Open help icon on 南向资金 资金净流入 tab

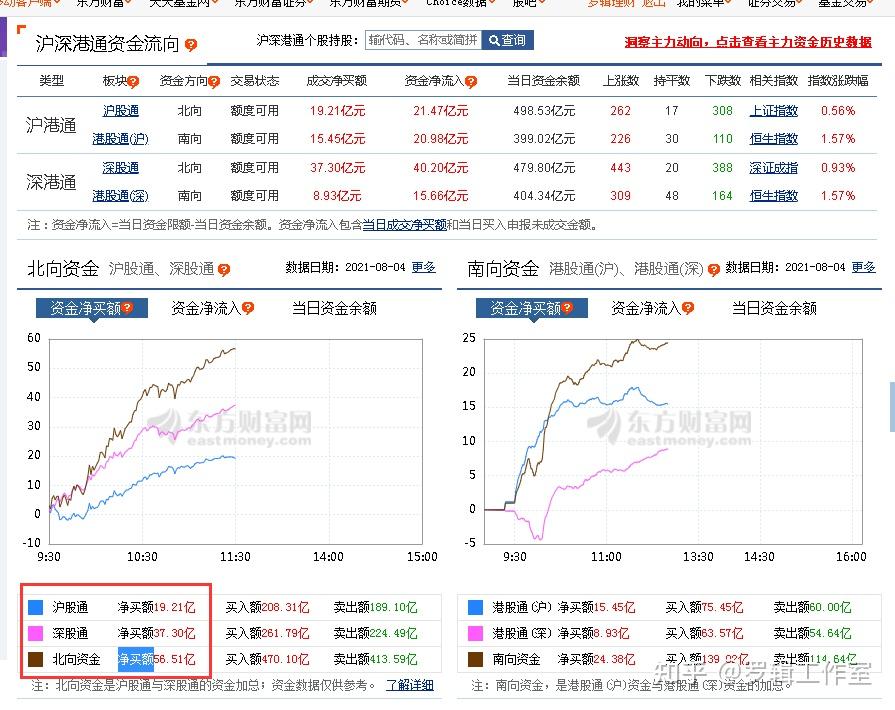tap(688, 308)
